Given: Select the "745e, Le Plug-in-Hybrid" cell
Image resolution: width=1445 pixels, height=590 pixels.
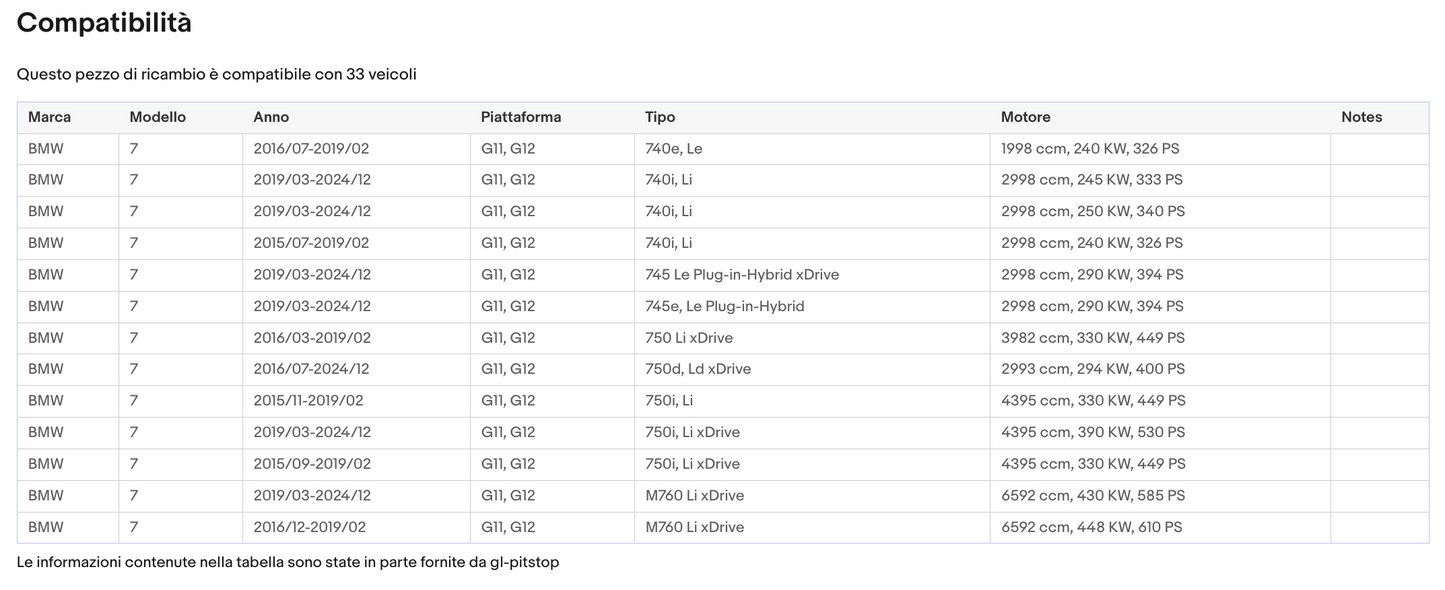Looking at the screenshot, I should [725, 306].
